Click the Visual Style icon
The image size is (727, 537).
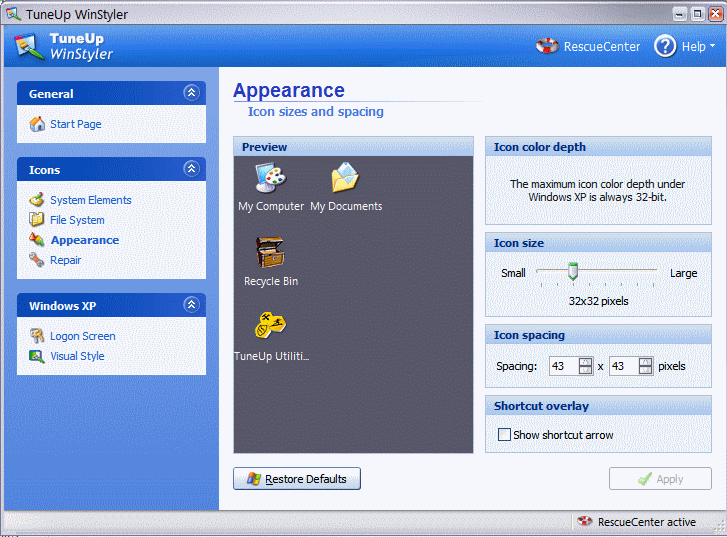[37, 356]
